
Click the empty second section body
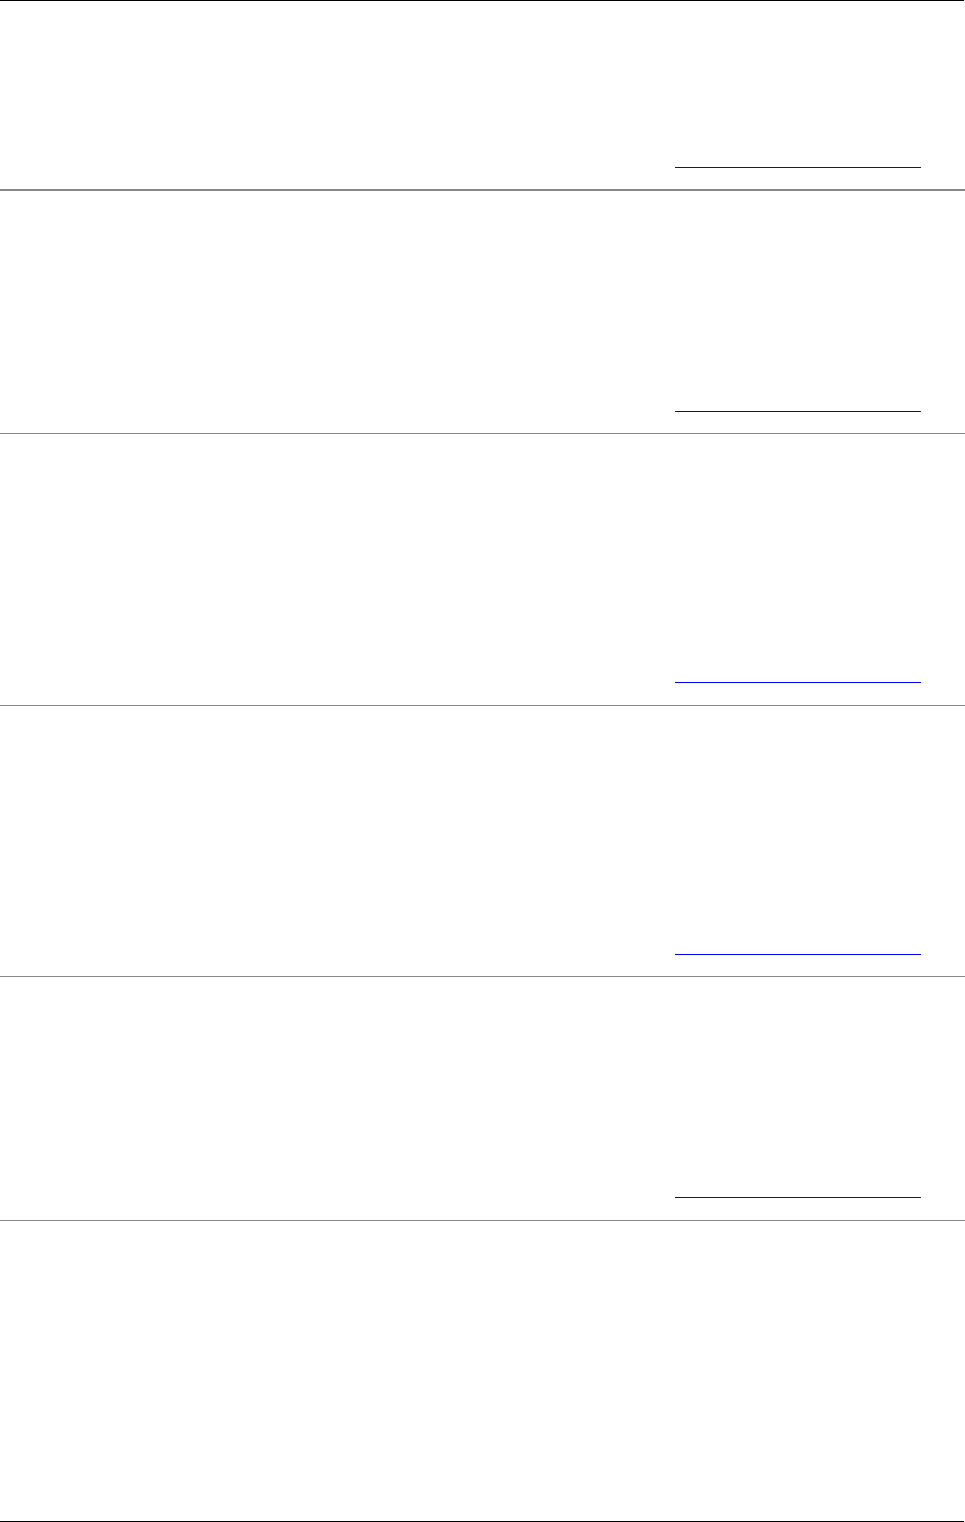pos(482,298)
